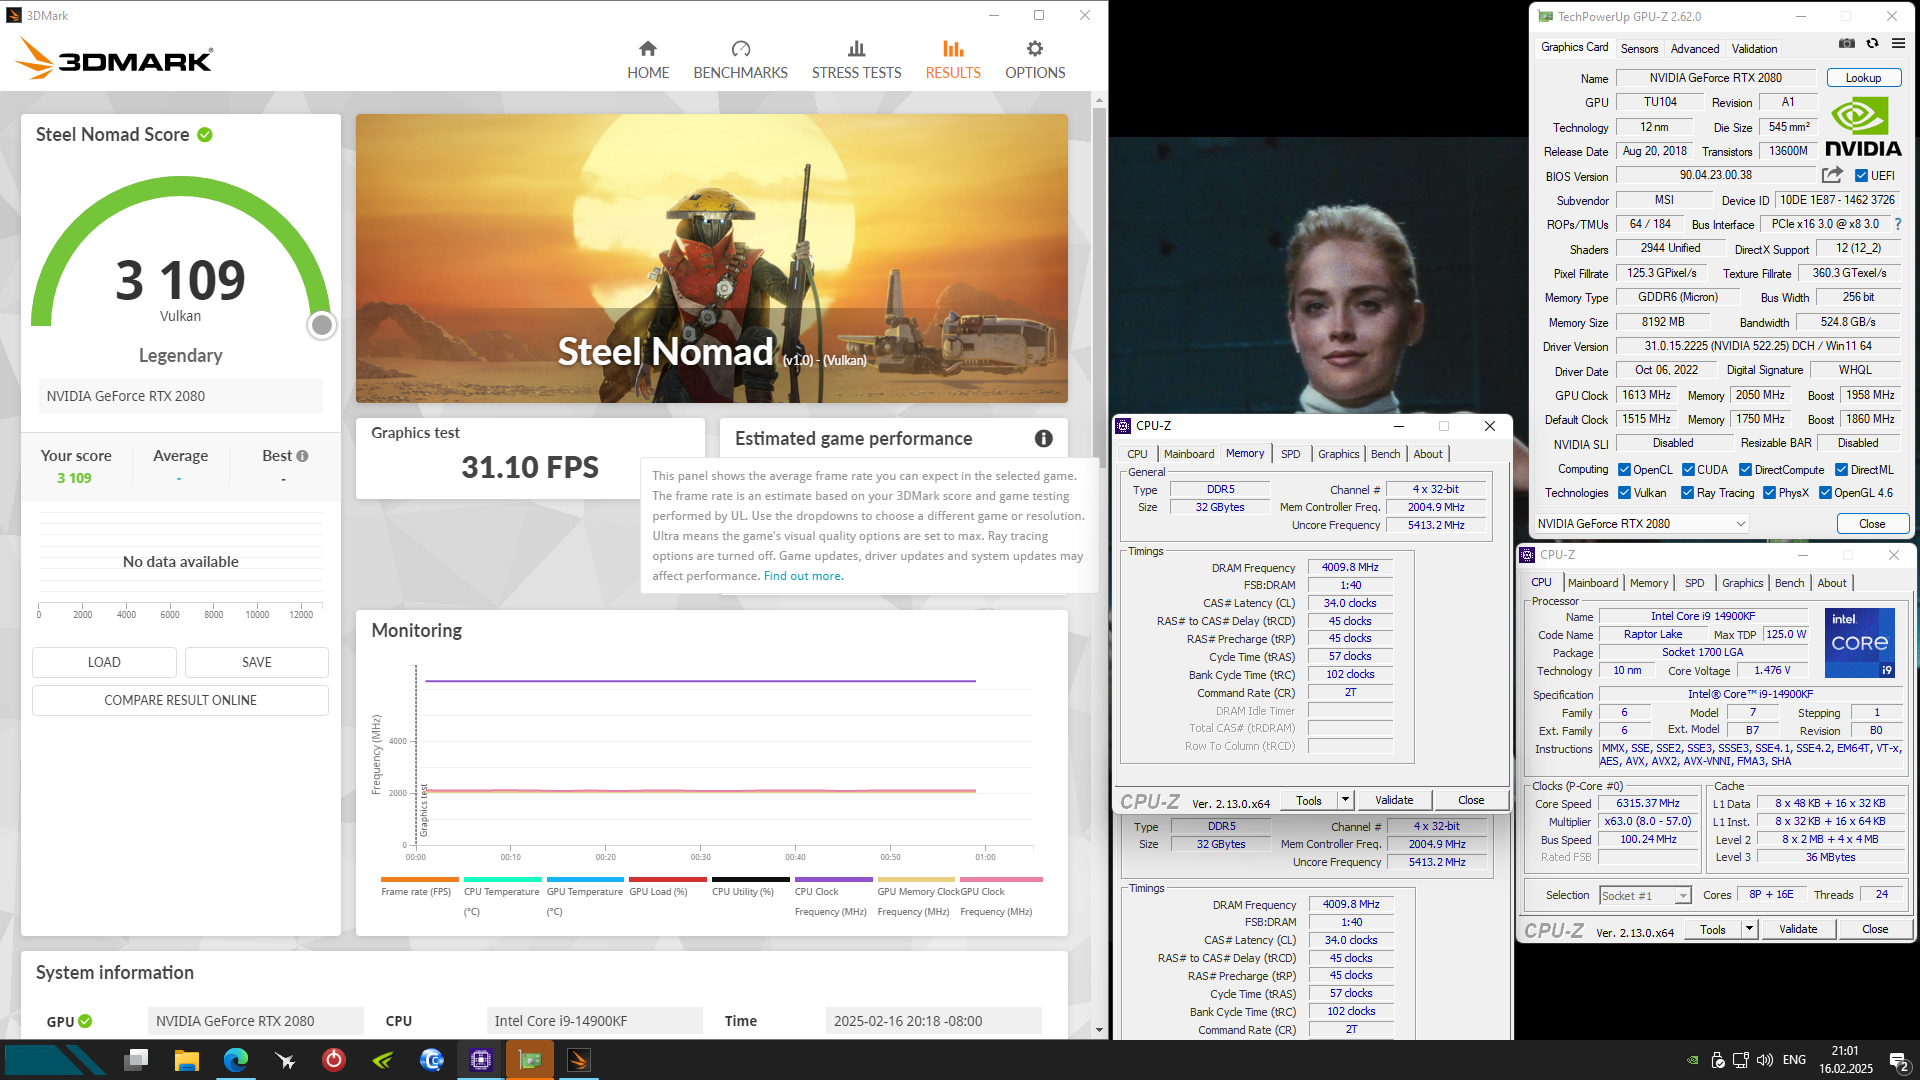
Task: Open 3DMark OPTIONS gear
Action: point(1035,60)
